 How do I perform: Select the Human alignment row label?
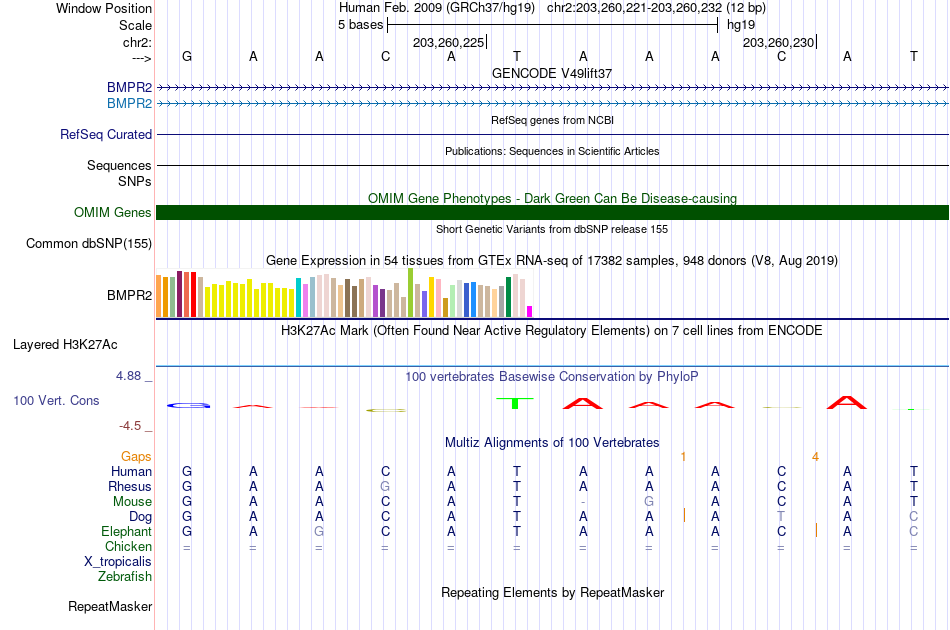coord(131,471)
